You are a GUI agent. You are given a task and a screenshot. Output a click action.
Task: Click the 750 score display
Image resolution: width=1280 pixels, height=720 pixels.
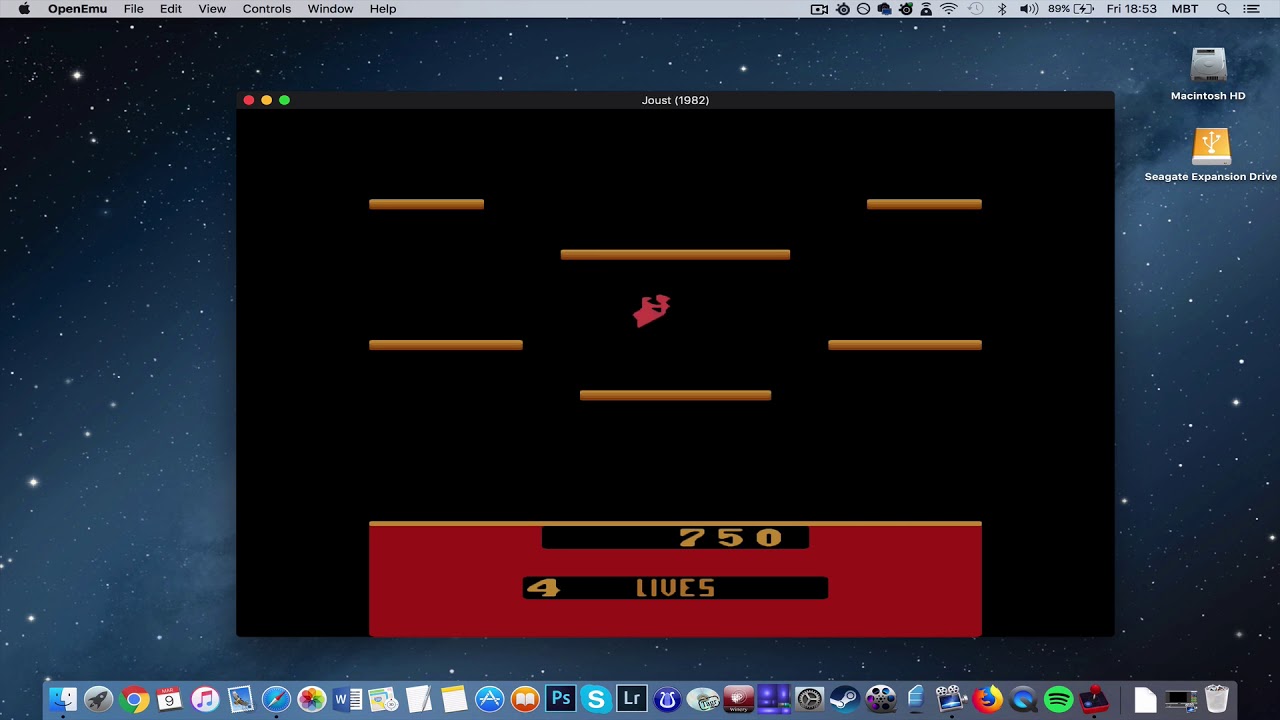tap(730, 538)
